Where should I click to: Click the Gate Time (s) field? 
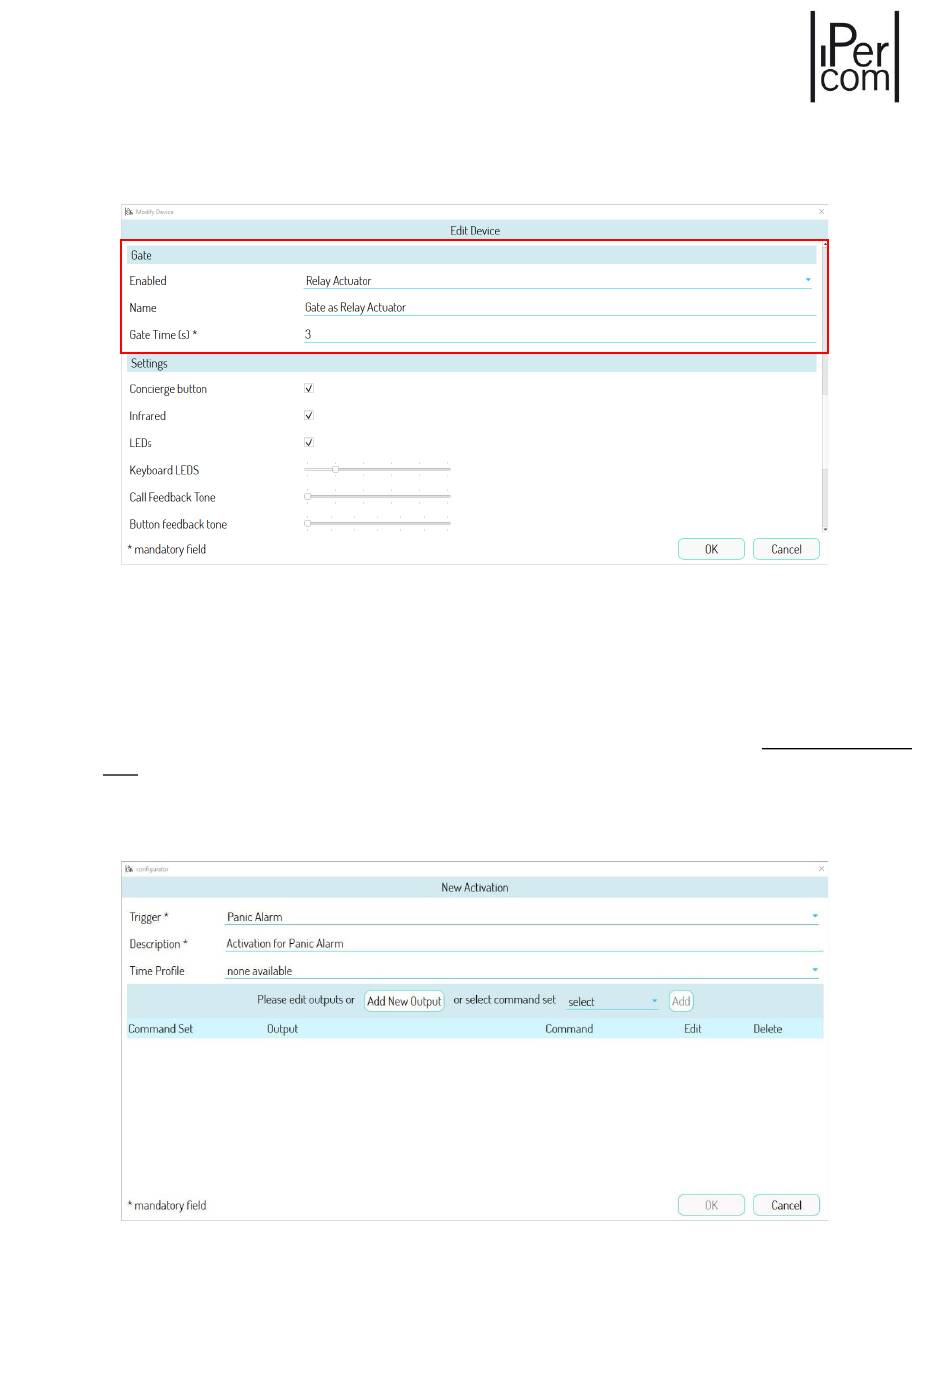point(560,335)
